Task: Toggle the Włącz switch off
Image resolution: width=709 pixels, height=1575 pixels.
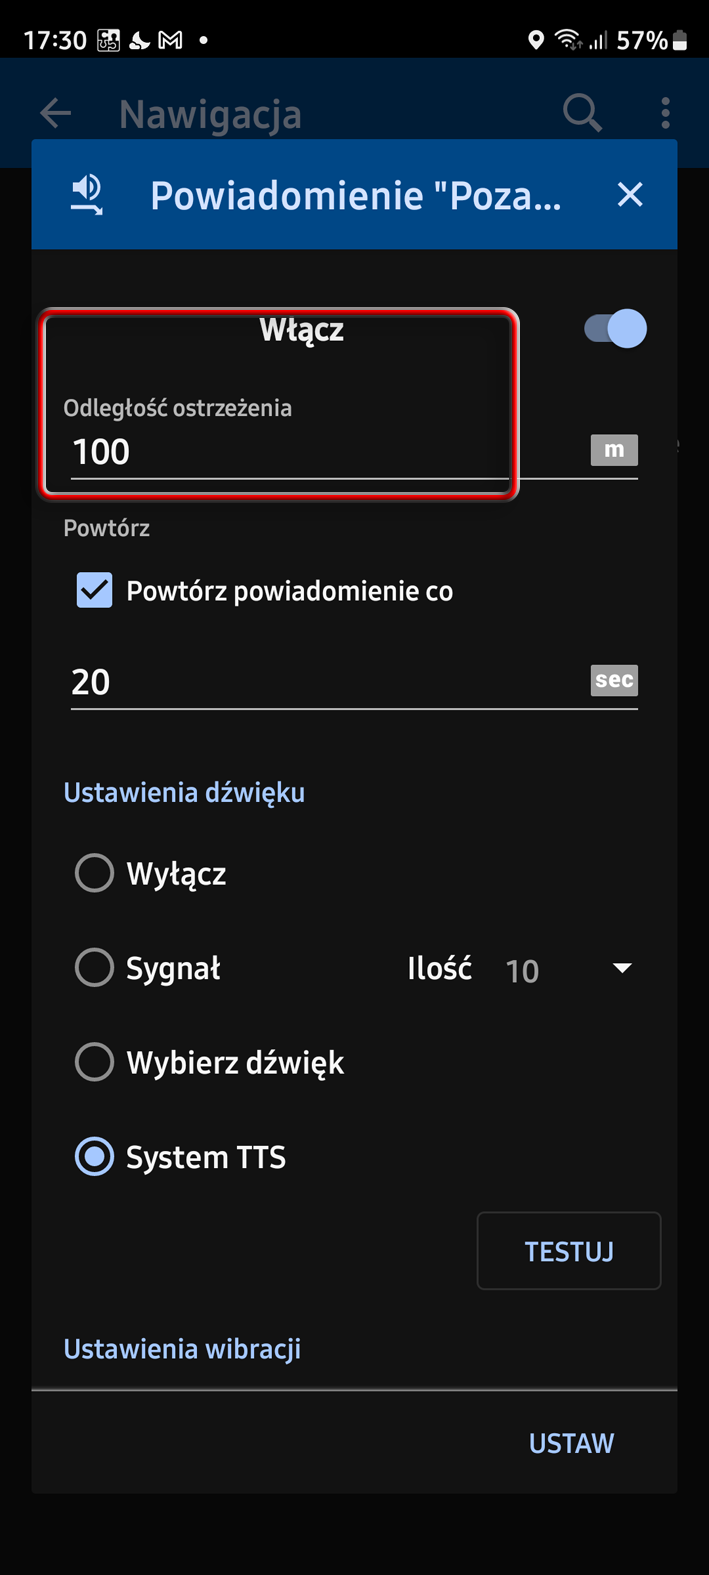Action: tap(615, 329)
